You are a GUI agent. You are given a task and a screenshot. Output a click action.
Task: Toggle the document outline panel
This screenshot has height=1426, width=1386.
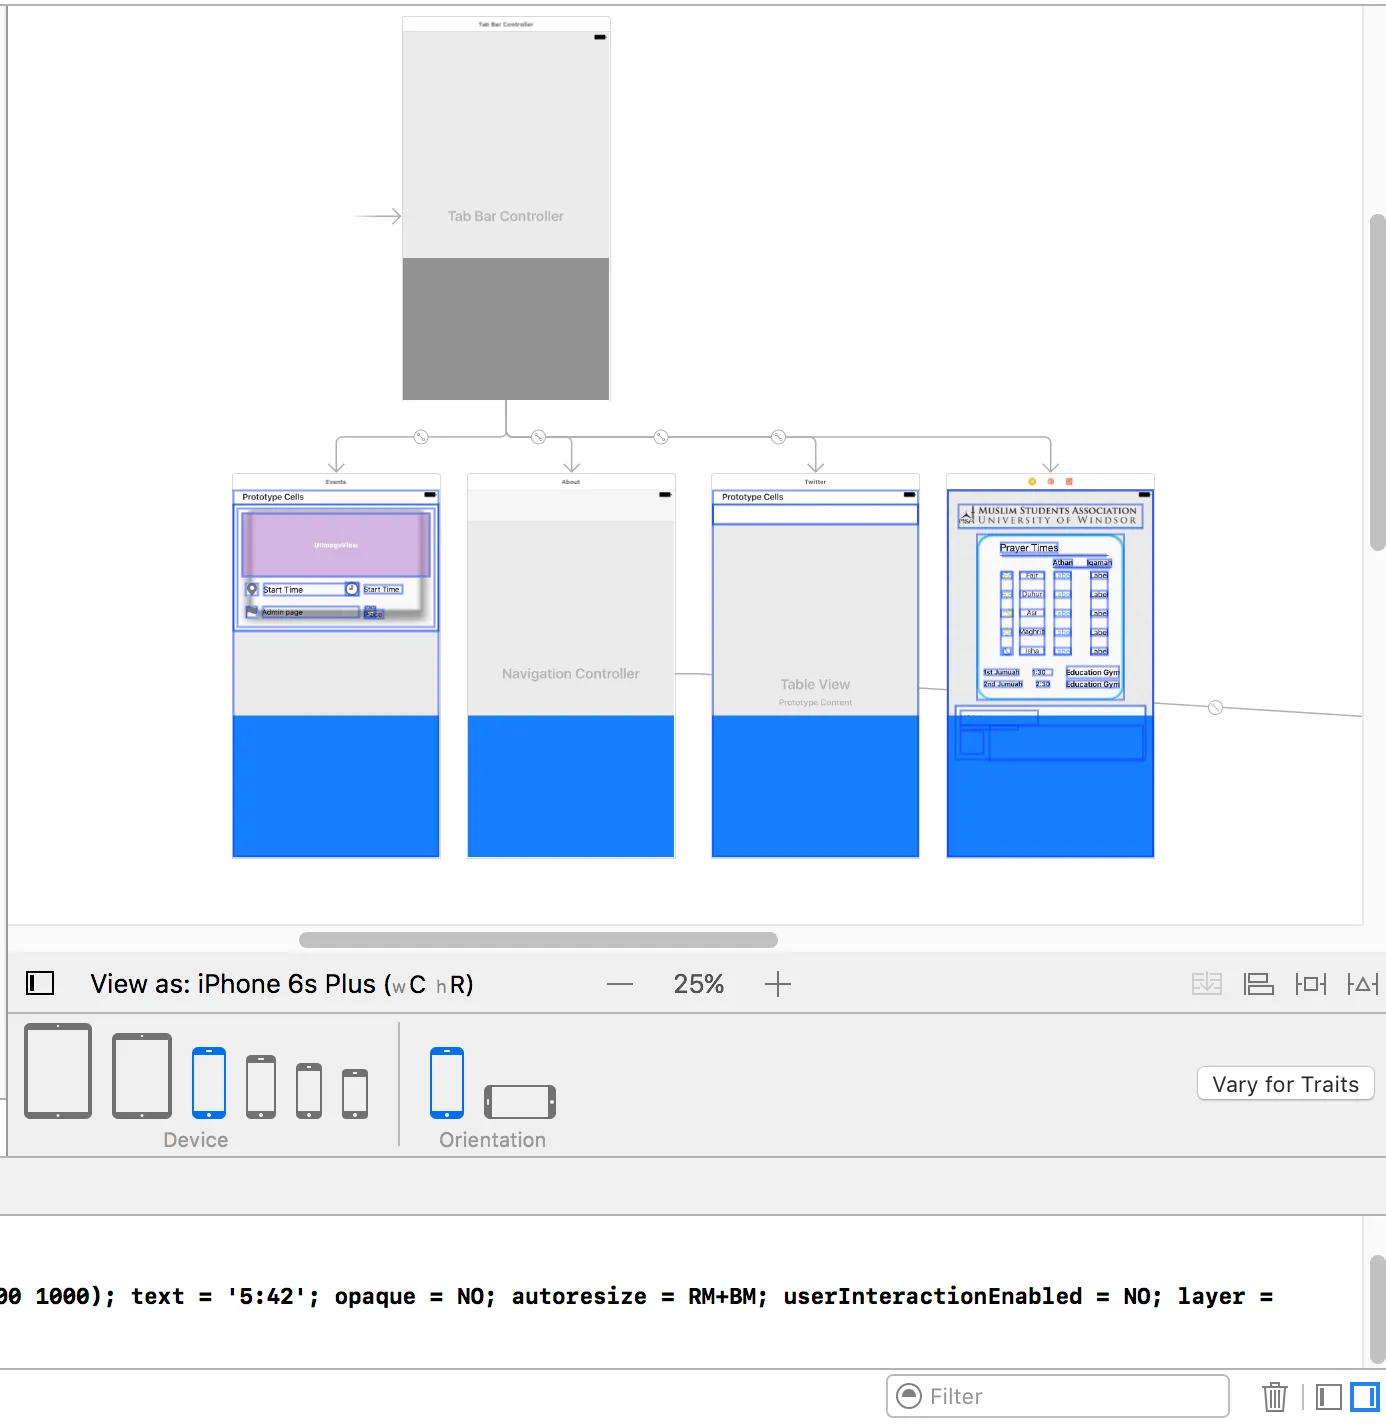point(40,983)
